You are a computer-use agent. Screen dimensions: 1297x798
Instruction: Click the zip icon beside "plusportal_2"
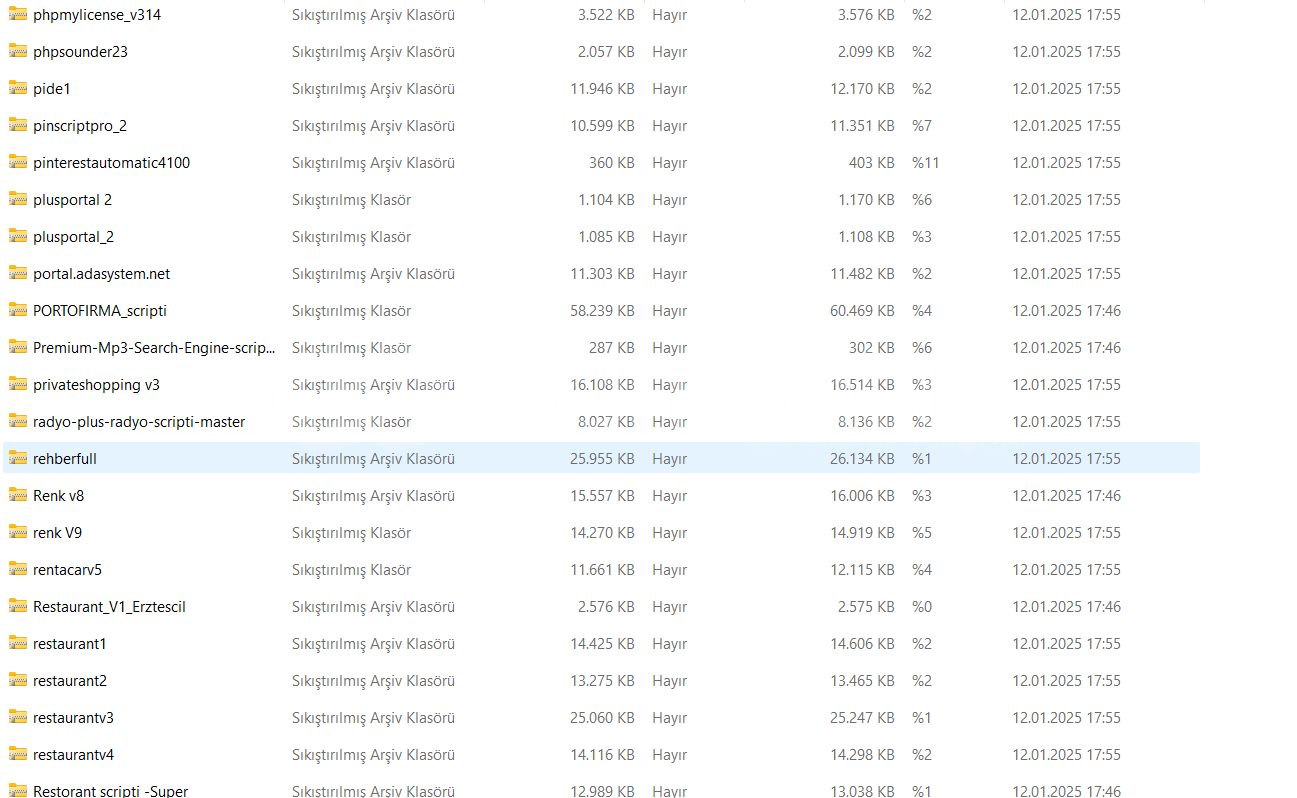tap(18, 236)
